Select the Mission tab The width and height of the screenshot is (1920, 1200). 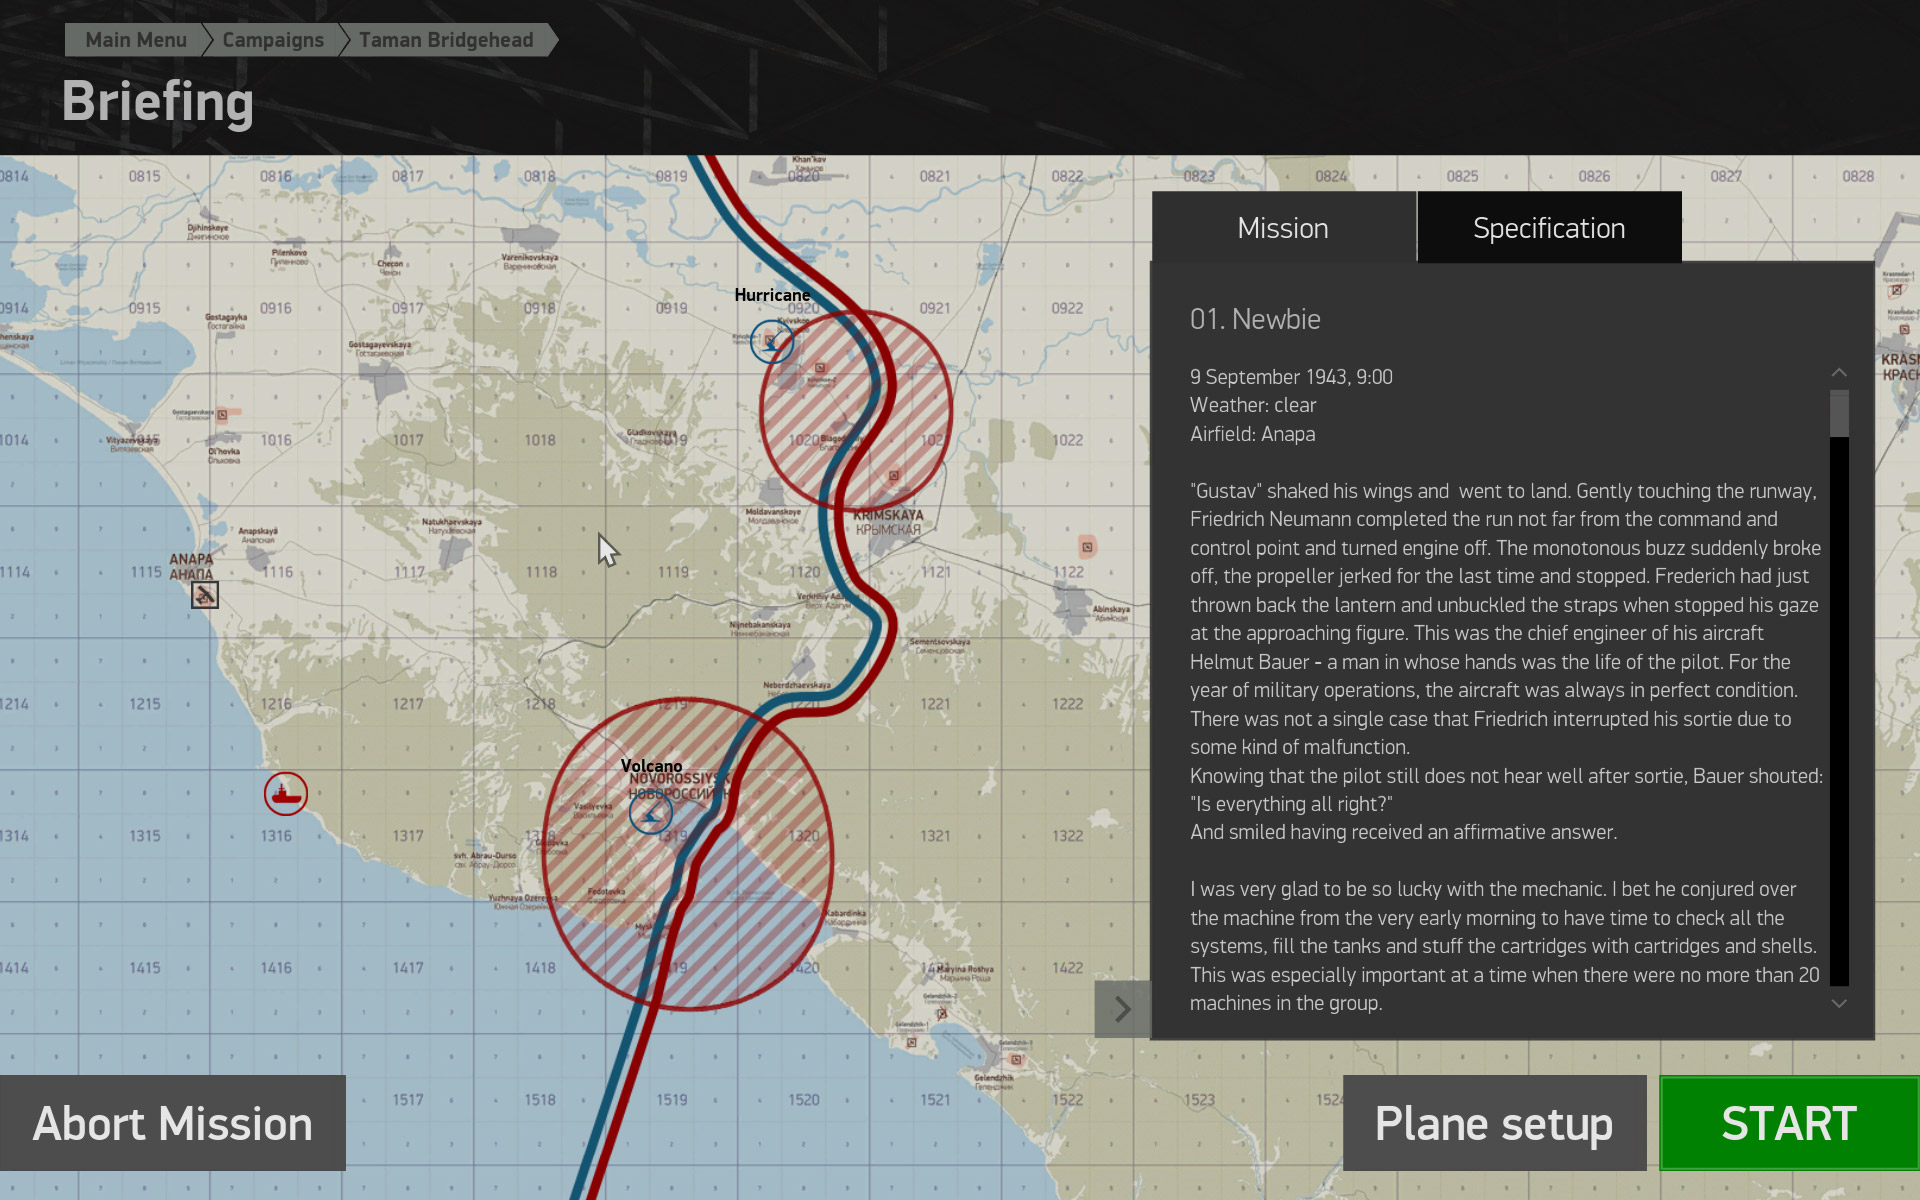(x=1283, y=228)
